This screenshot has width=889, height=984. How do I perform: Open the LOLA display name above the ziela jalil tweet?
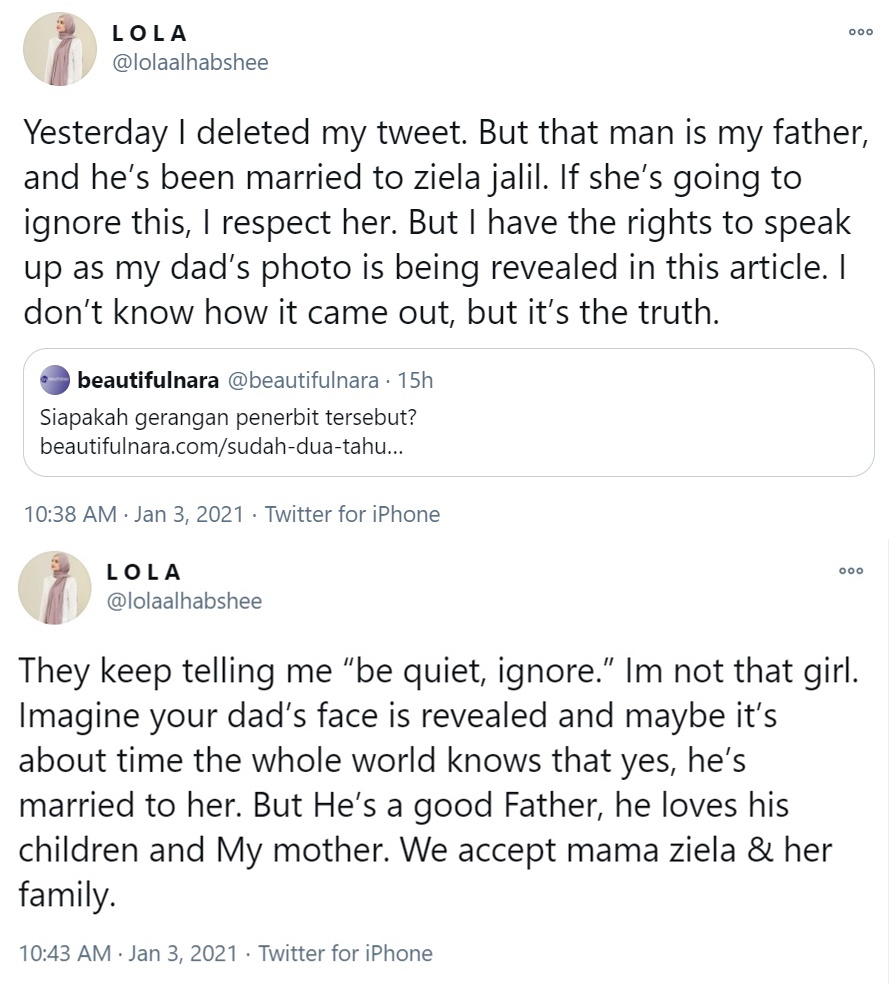point(150,33)
